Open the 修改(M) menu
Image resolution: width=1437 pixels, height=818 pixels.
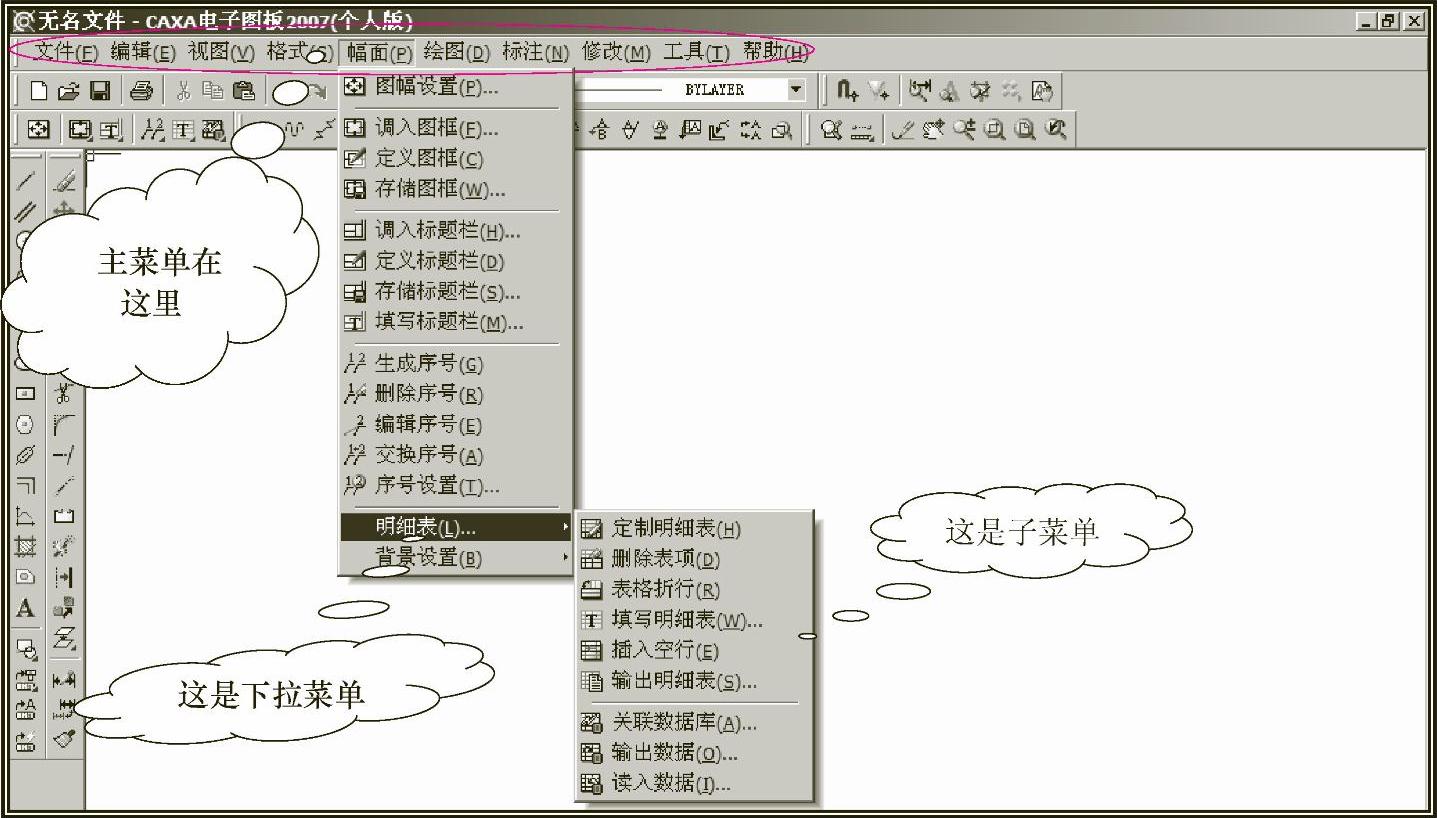[616, 52]
